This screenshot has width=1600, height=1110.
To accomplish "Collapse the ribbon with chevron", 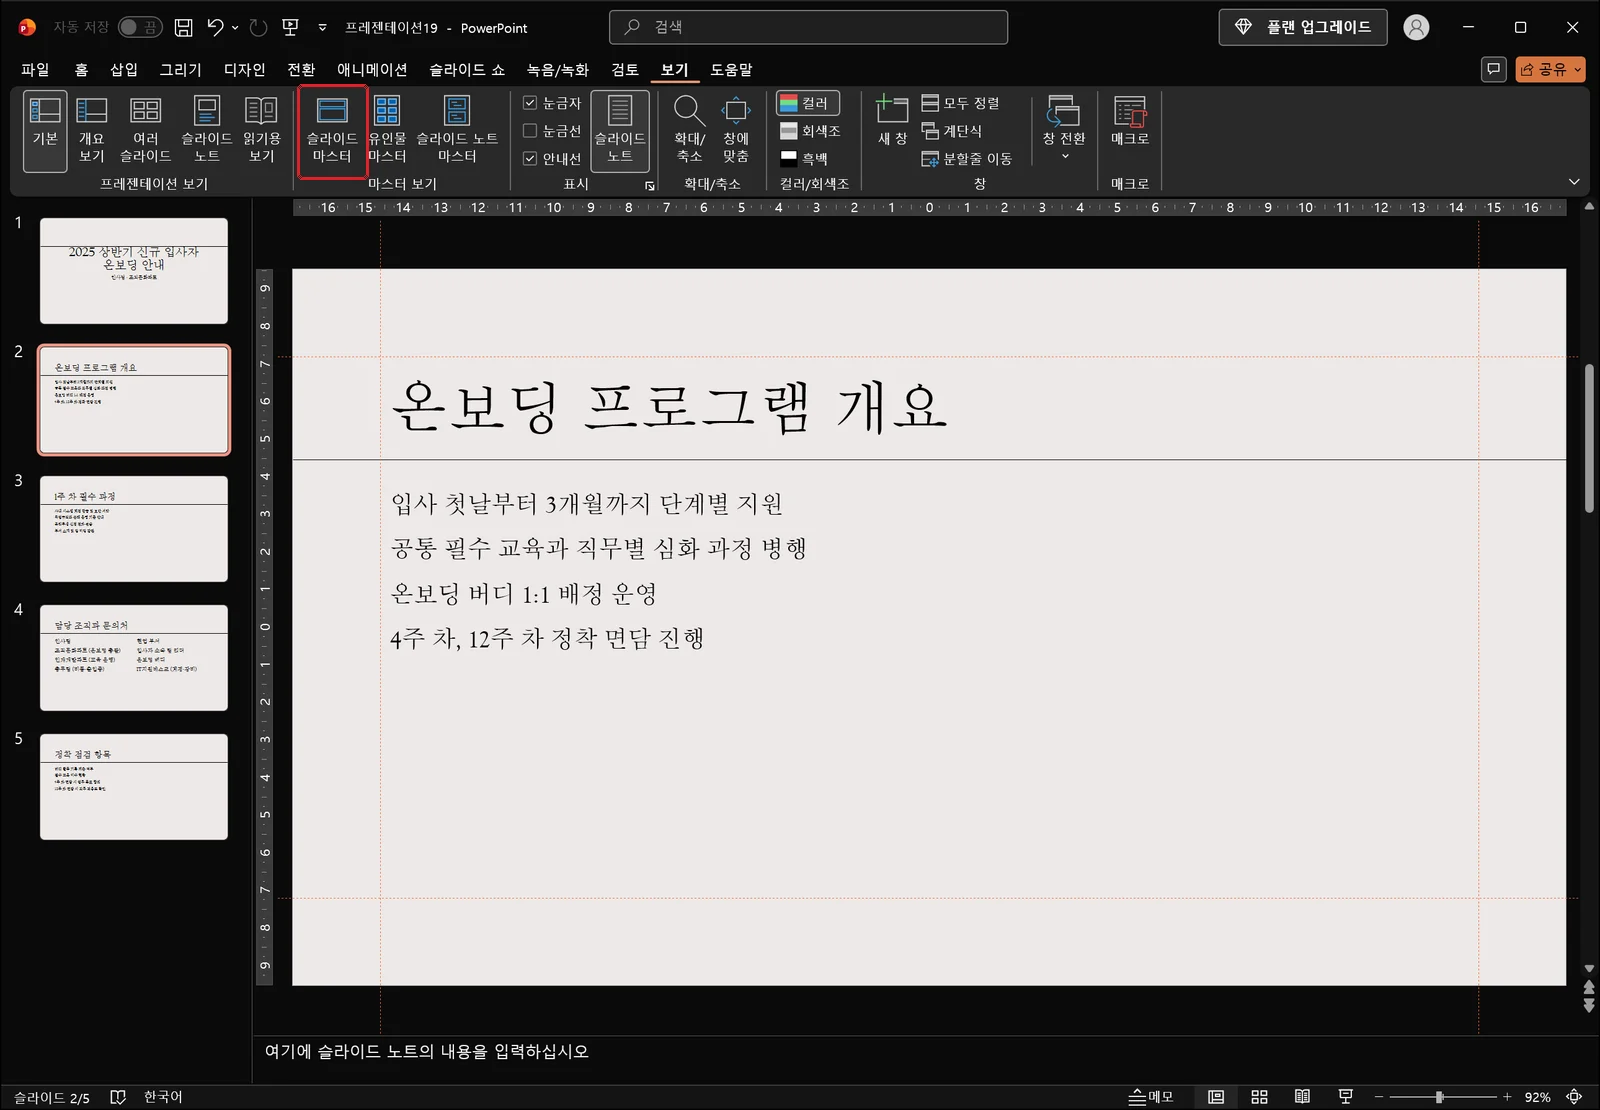I will (1574, 182).
